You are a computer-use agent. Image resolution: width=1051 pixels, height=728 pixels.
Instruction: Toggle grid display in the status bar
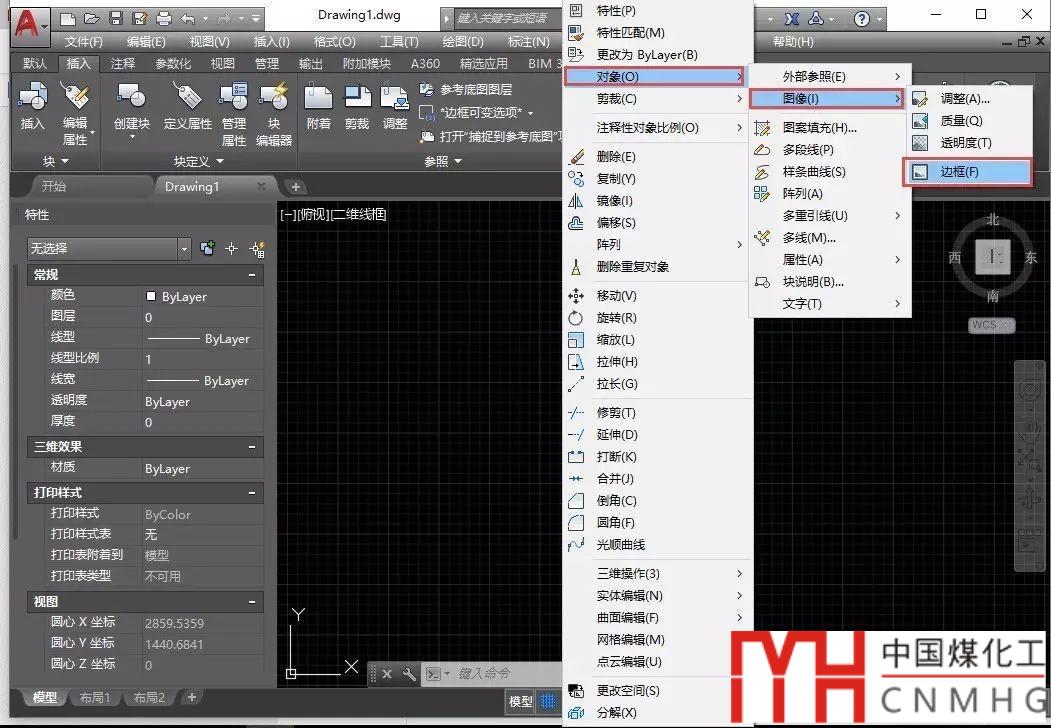[548, 701]
